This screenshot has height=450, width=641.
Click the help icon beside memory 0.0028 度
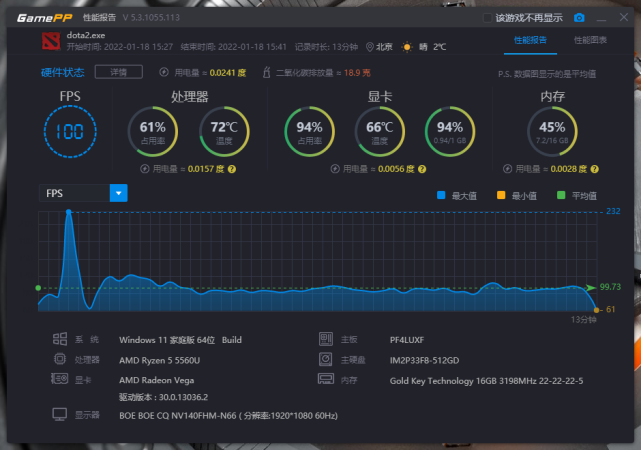(x=594, y=169)
